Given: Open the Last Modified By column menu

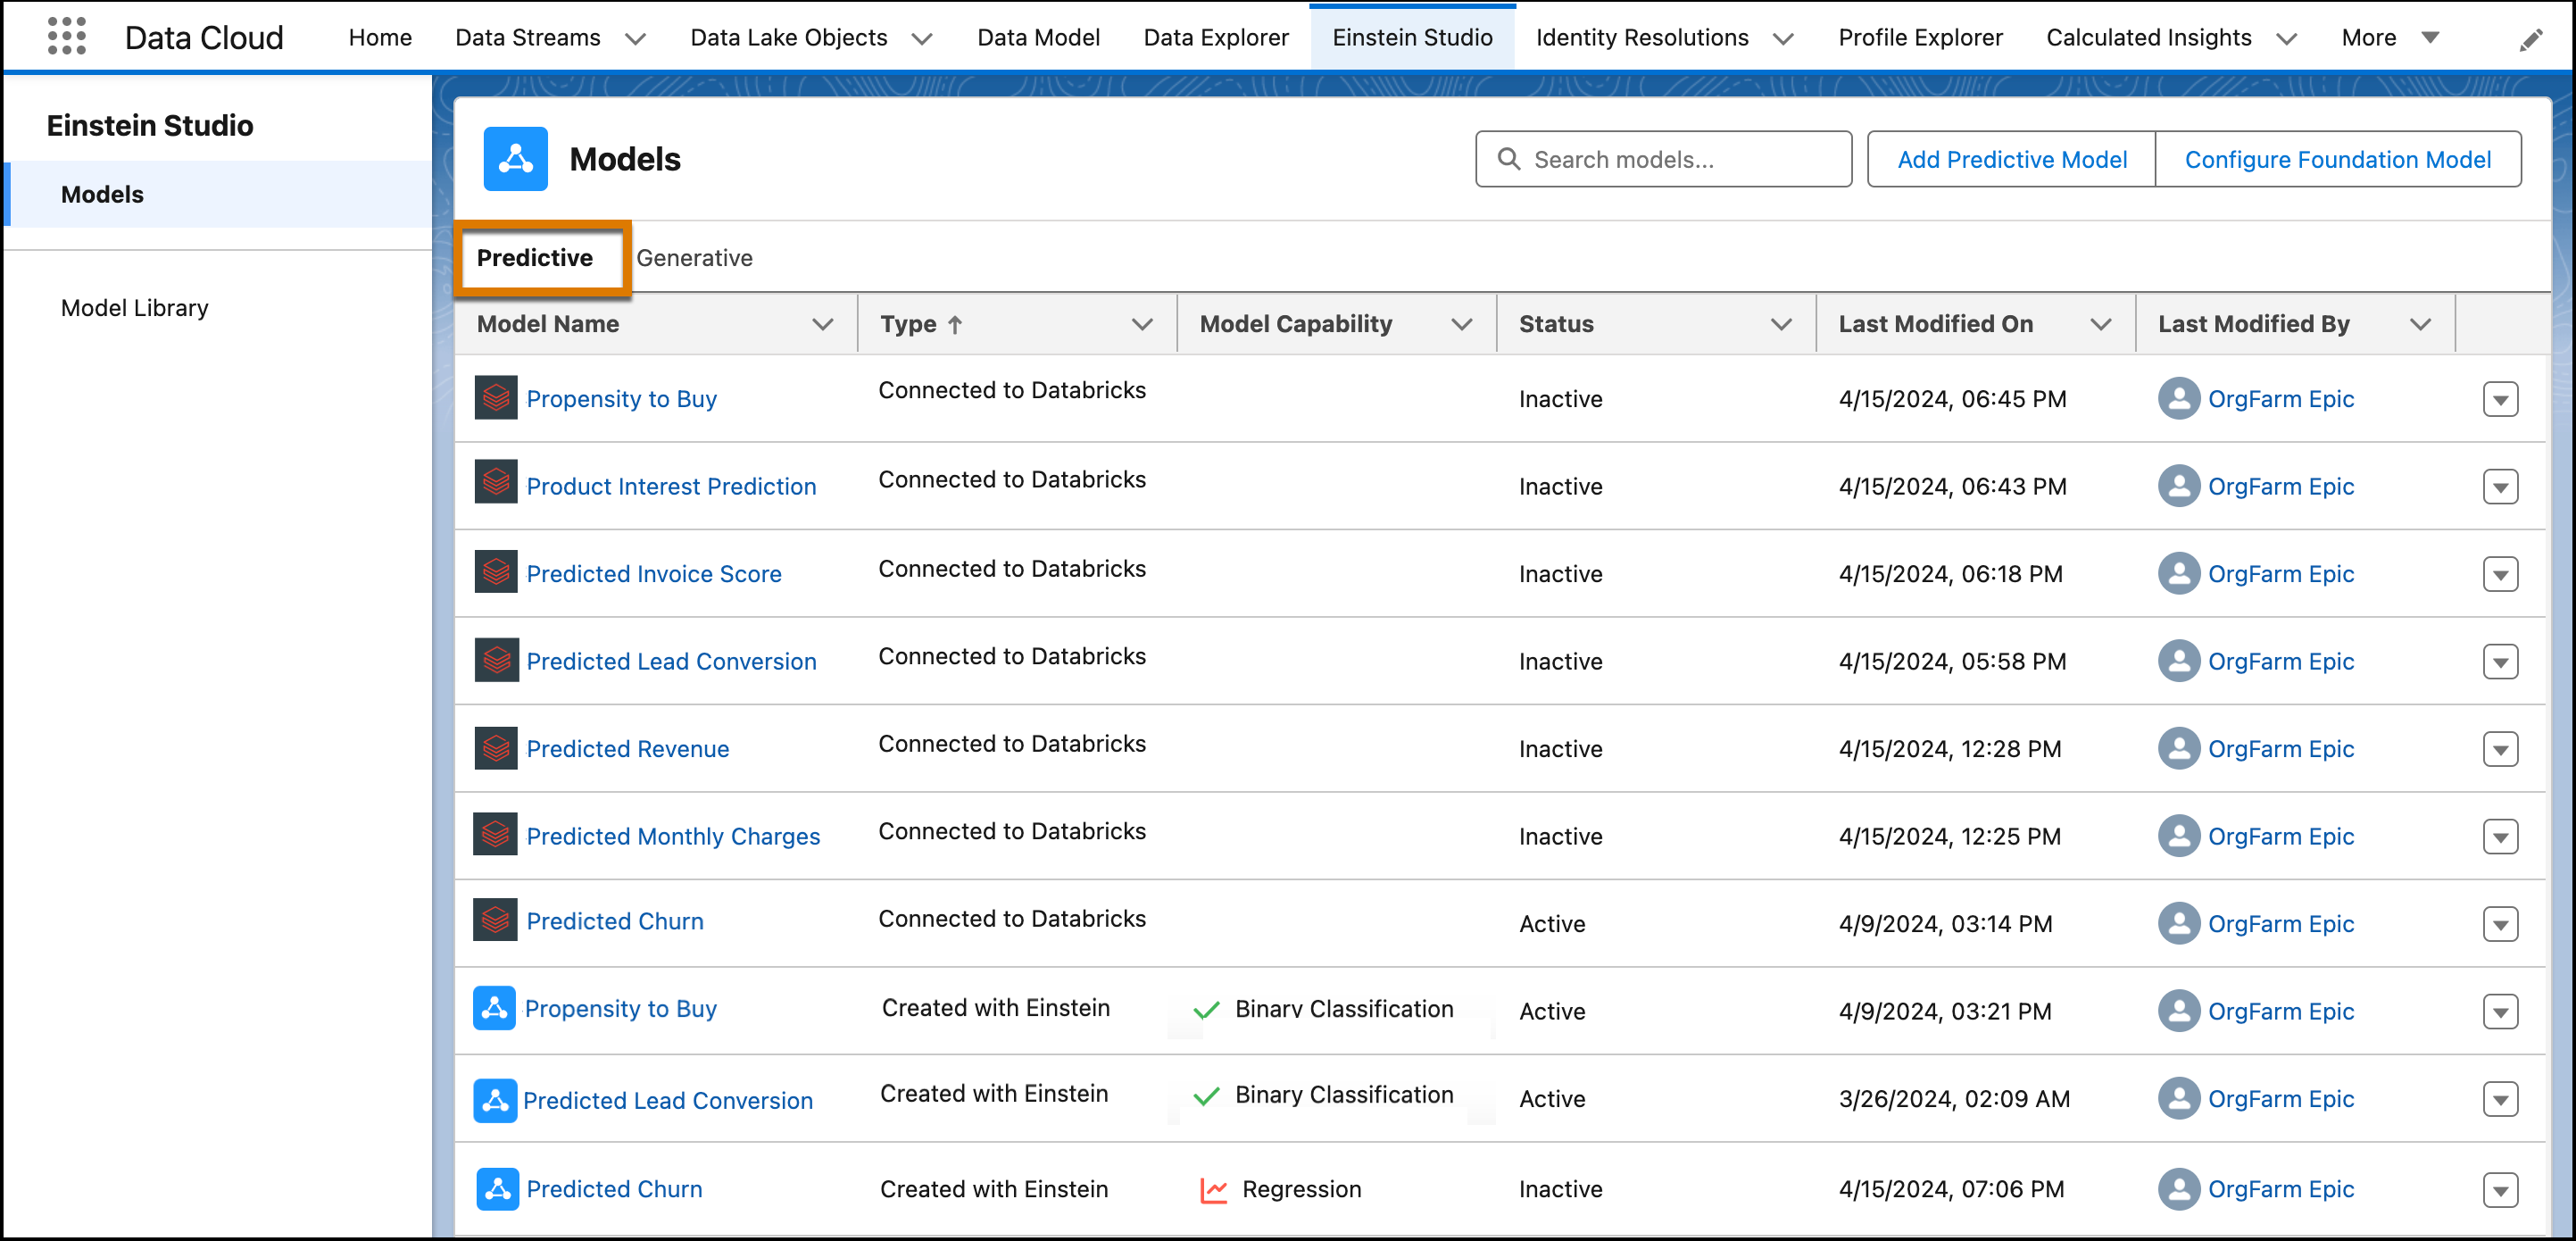Looking at the screenshot, I should pyautogui.click(x=2420, y=324).
